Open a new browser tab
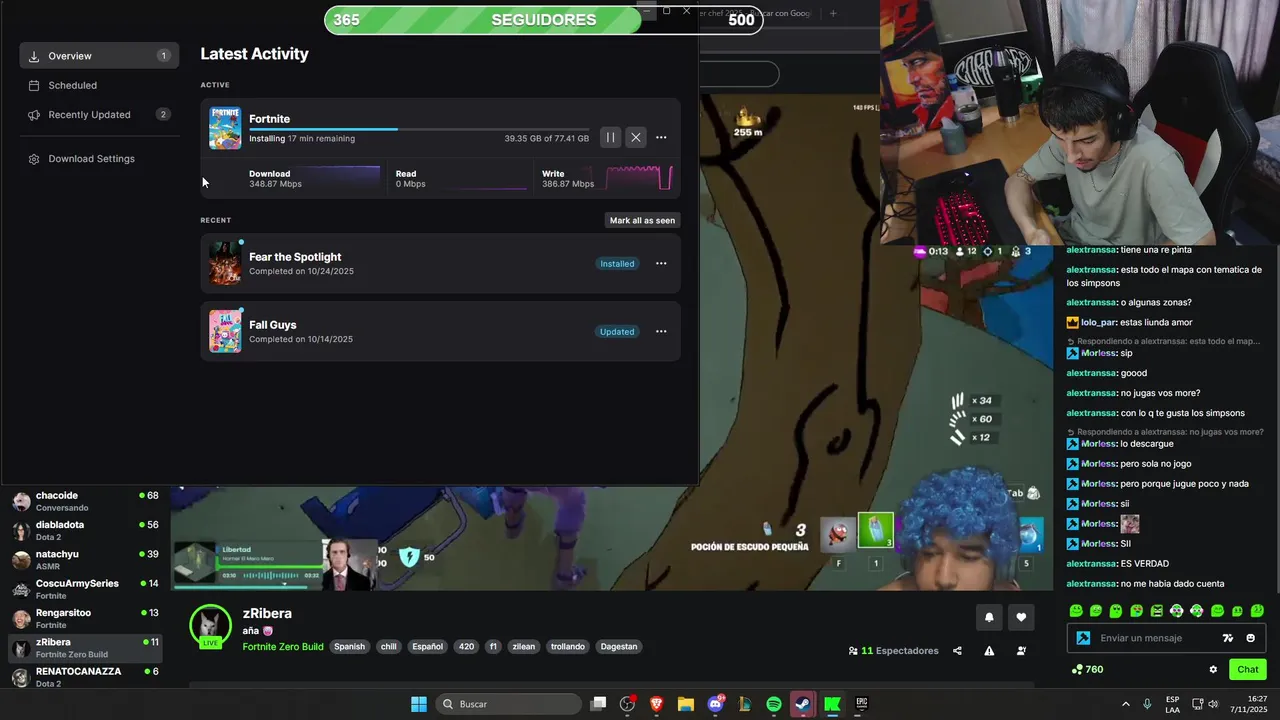 click(833, 13)
